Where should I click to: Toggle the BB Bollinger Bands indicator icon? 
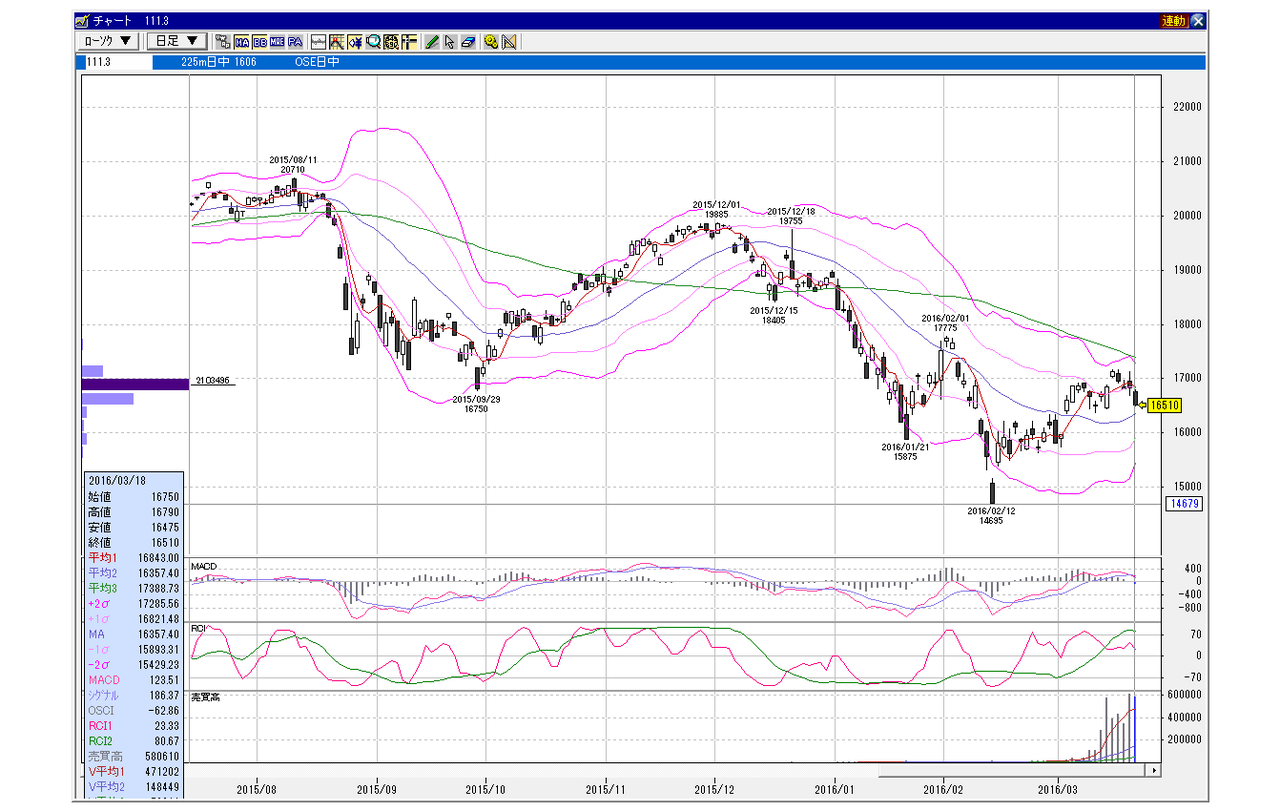259,42
